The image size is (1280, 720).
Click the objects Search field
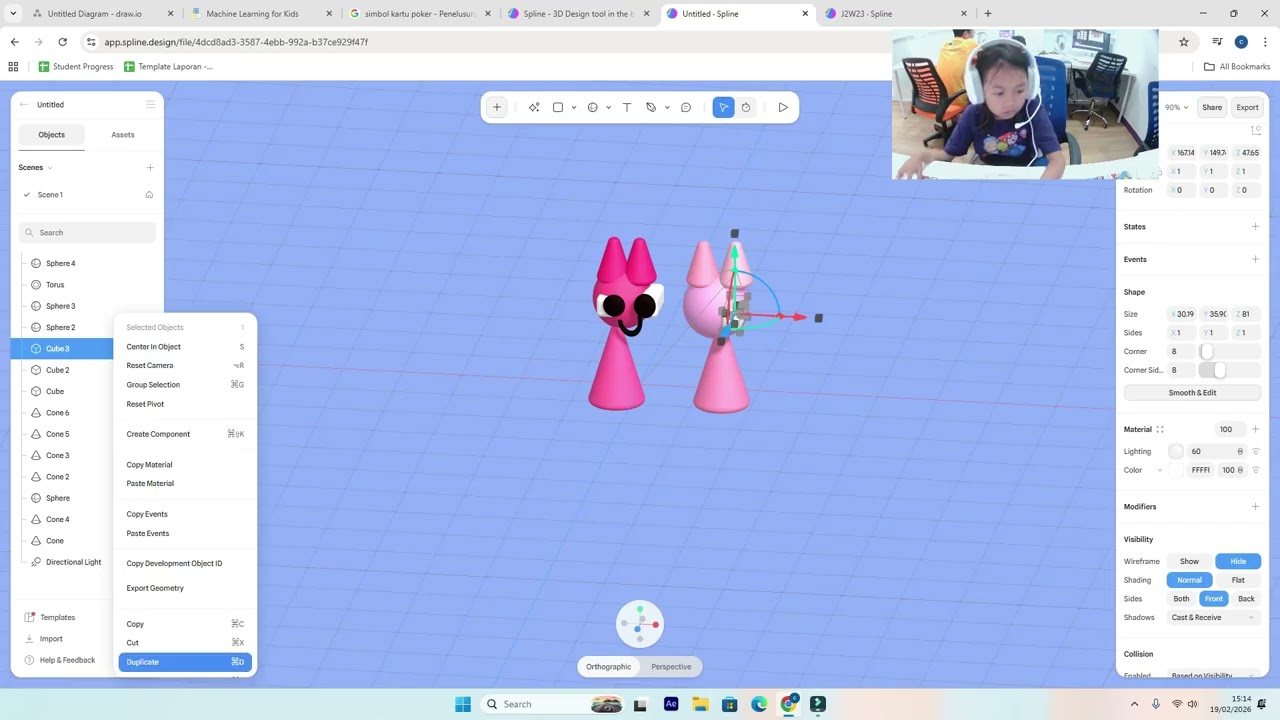click(87, 233)
